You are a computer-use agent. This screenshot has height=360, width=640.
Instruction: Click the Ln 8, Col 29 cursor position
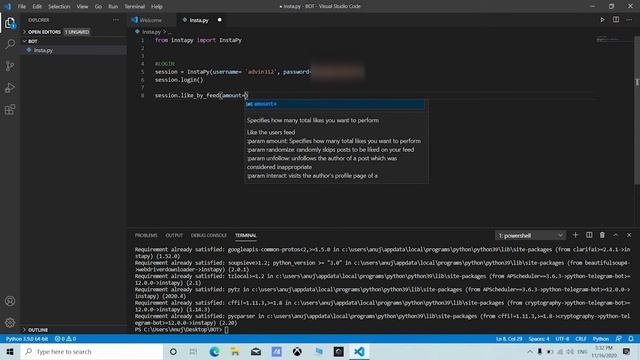(x=509, y=339)
